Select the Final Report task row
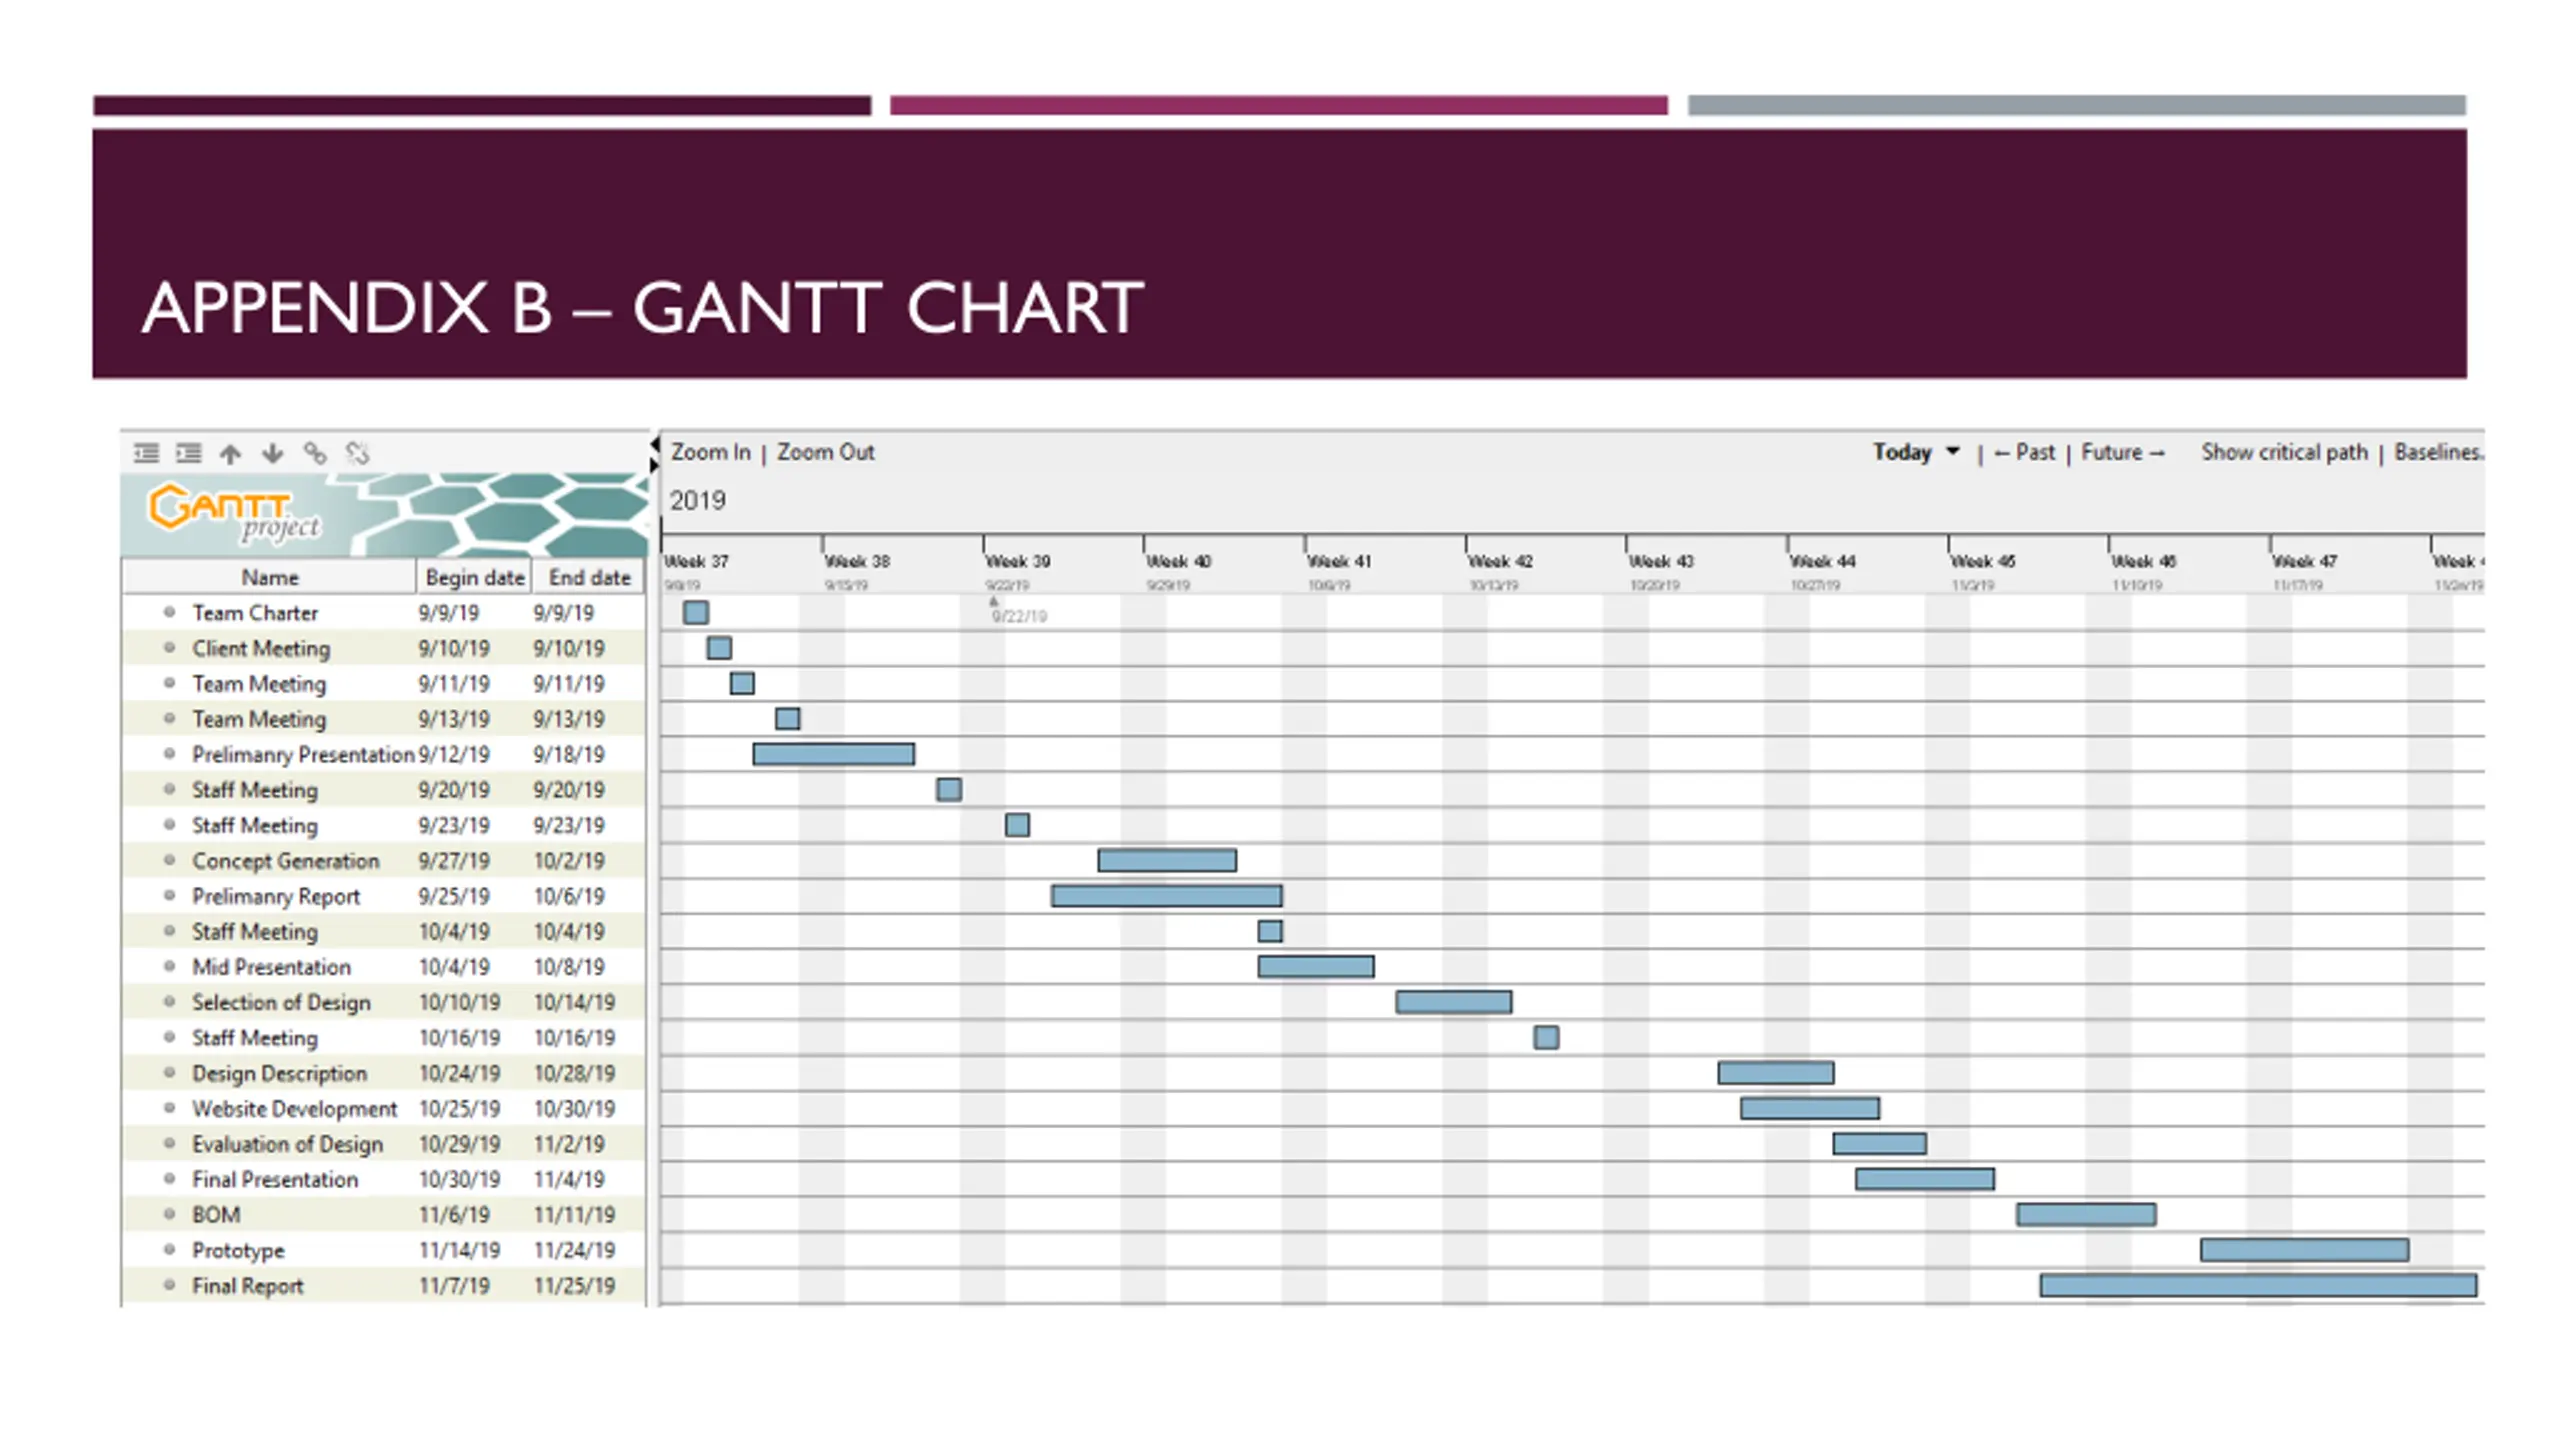This screenshot has width=2560, height=1440. (383, 1286)
